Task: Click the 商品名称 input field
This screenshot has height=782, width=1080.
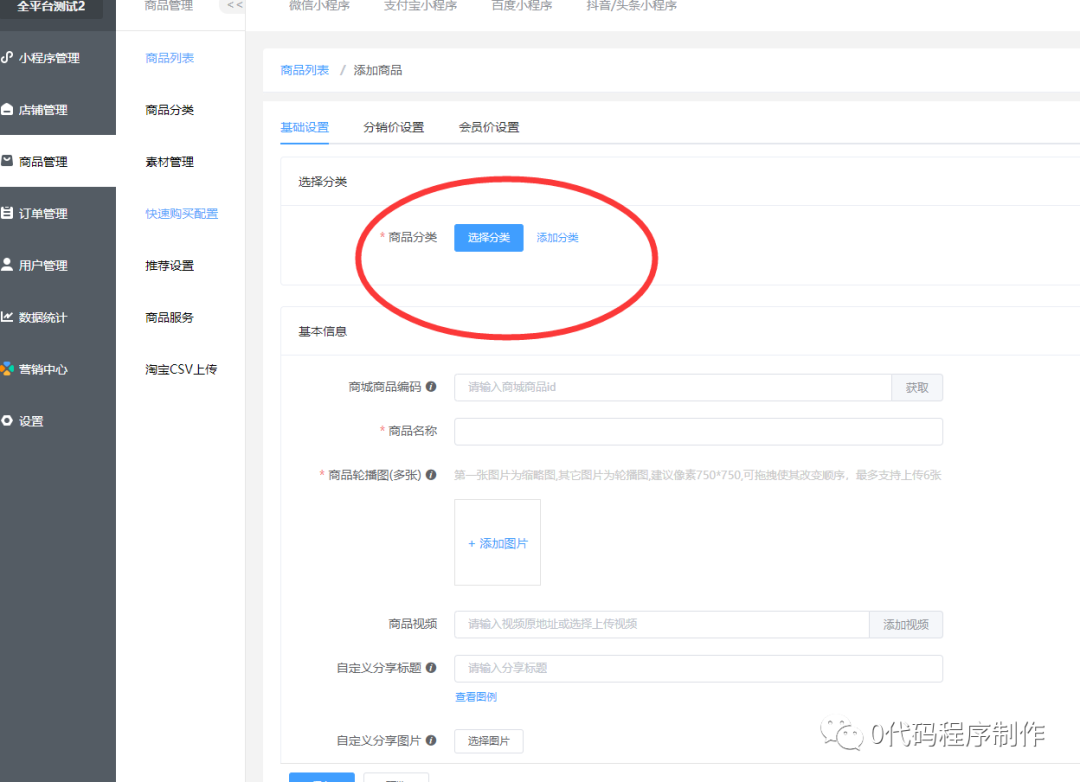Action: point(698,431)
